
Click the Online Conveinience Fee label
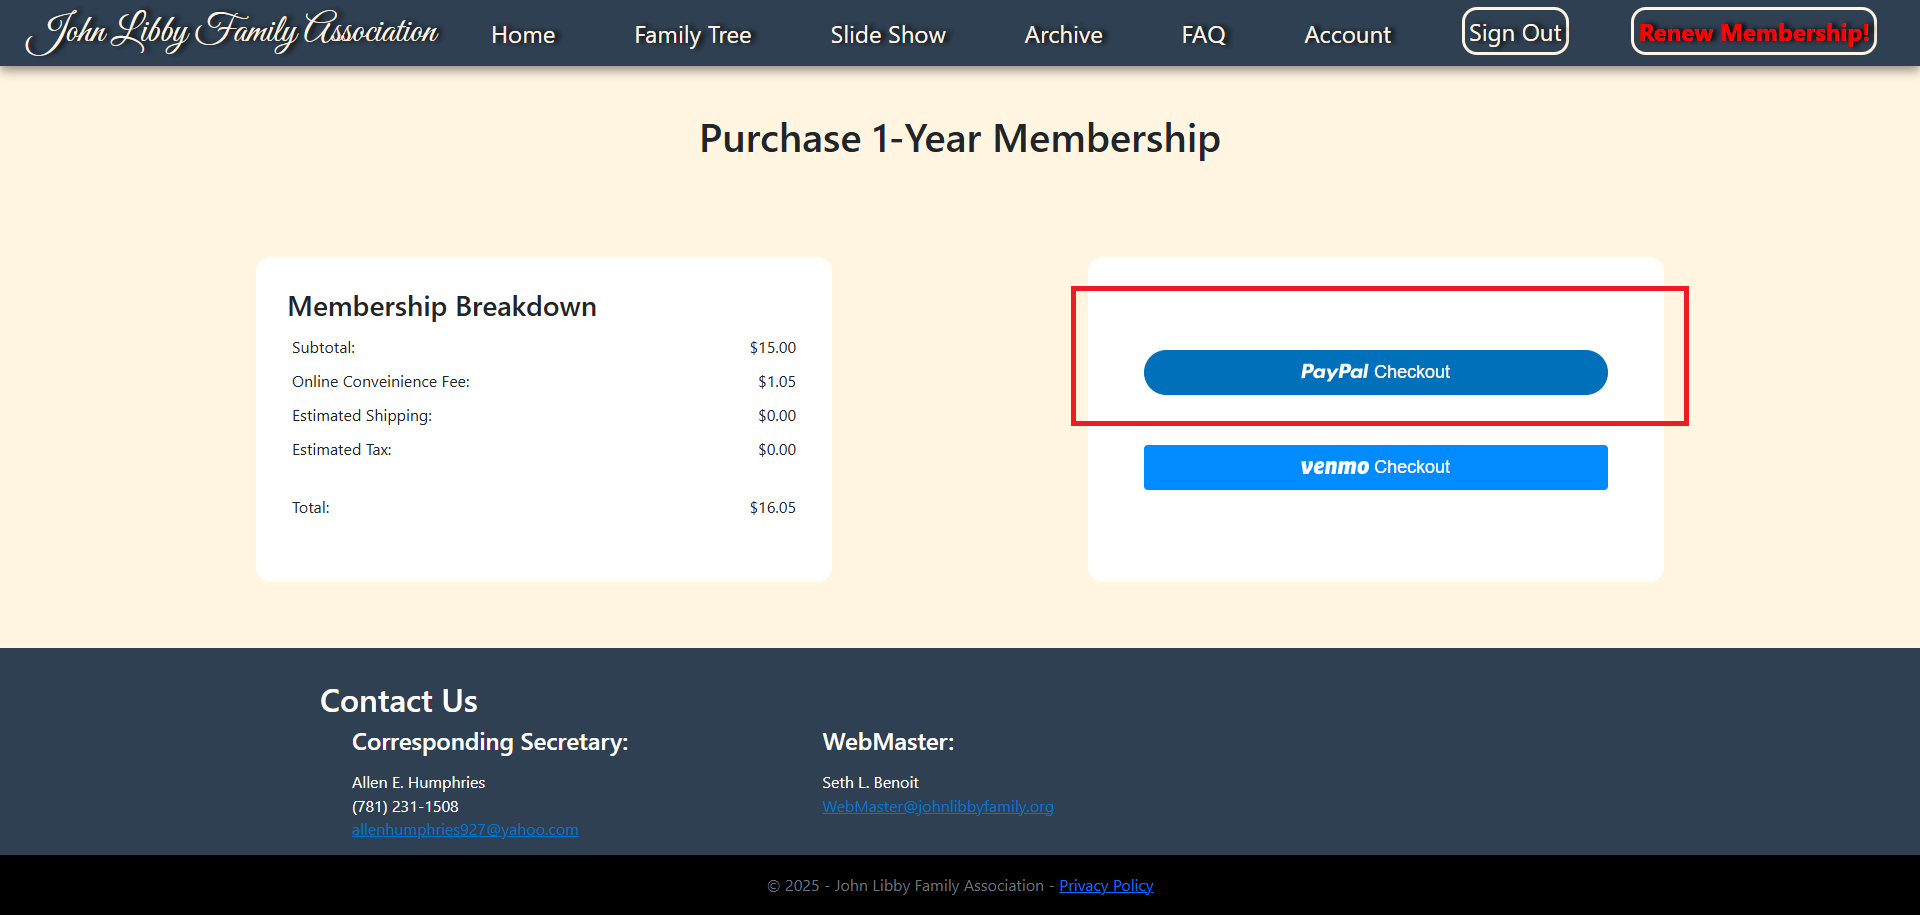point(381,382)
